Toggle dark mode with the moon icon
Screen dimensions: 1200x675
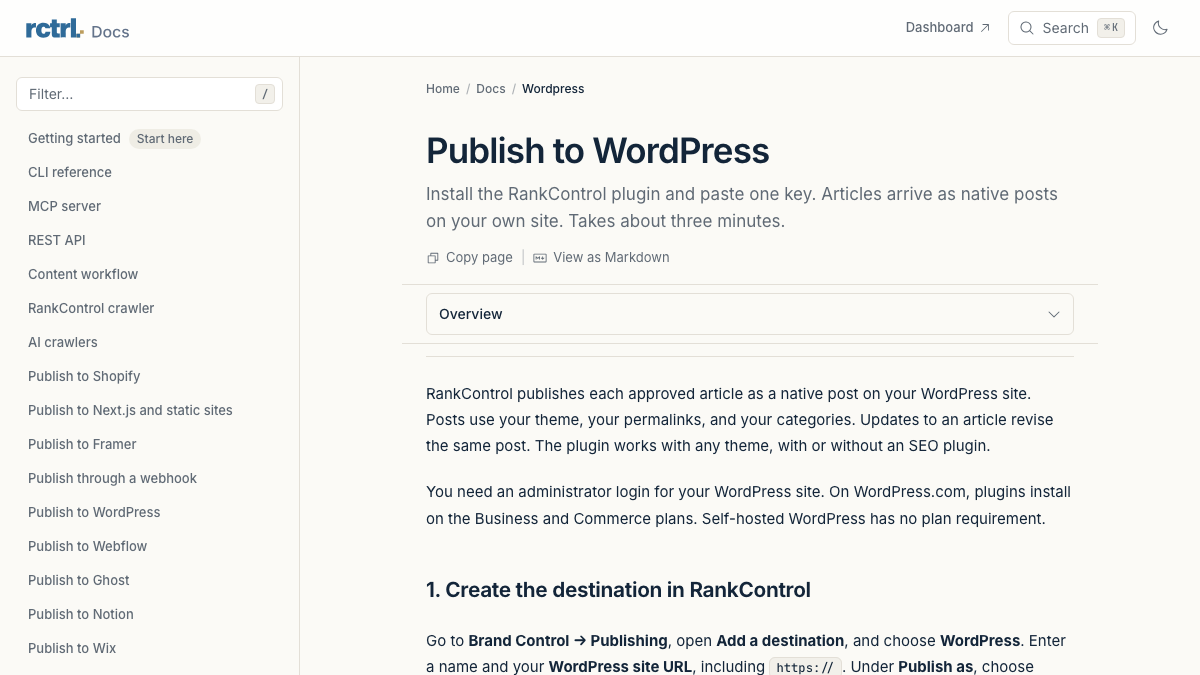click(x=1160, y=28)
